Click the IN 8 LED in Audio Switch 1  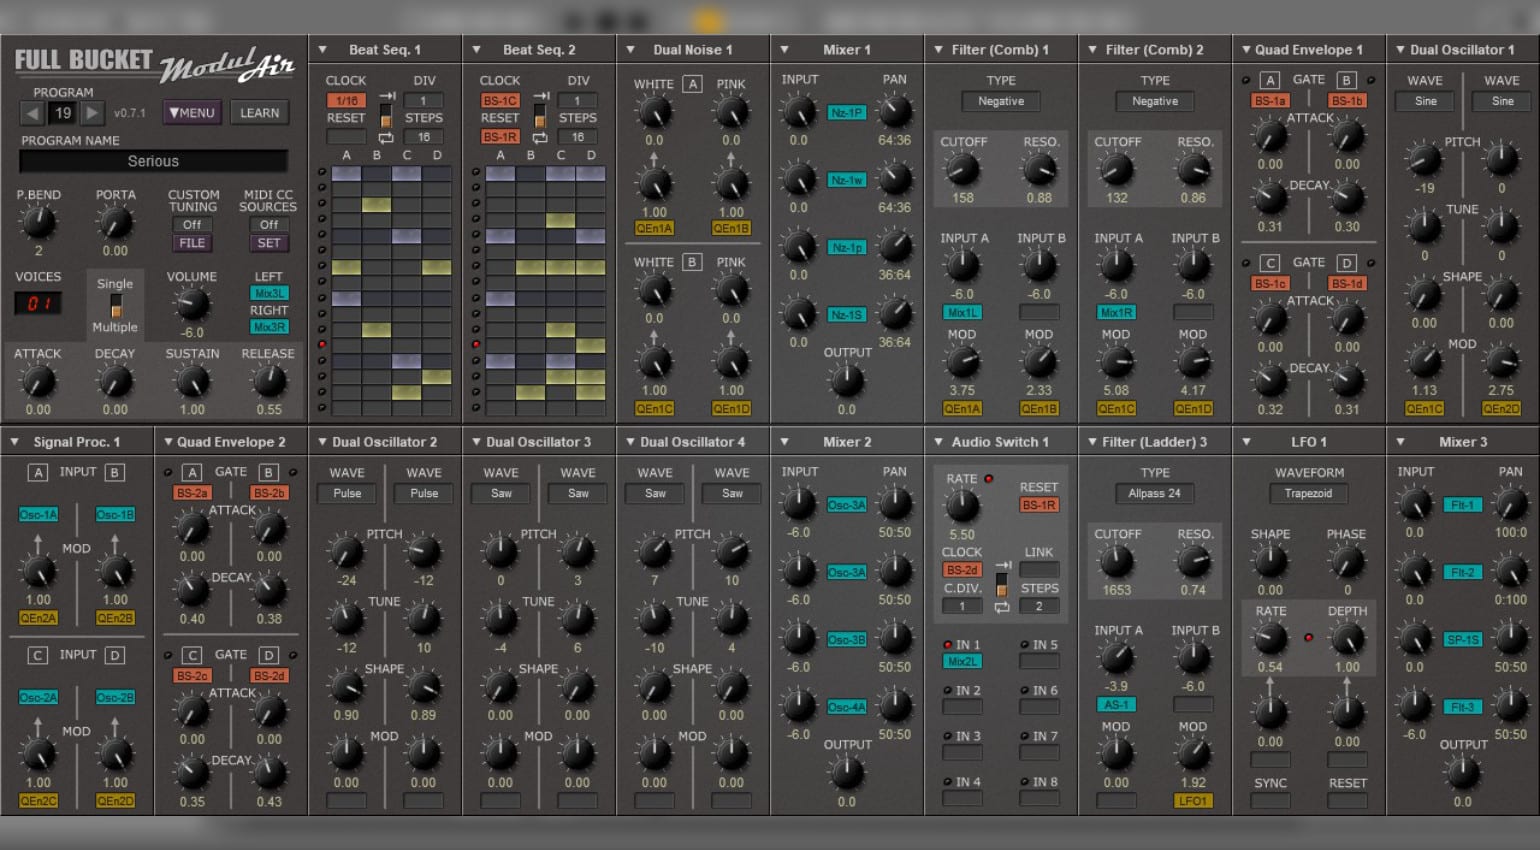[x=1025, y=782]
